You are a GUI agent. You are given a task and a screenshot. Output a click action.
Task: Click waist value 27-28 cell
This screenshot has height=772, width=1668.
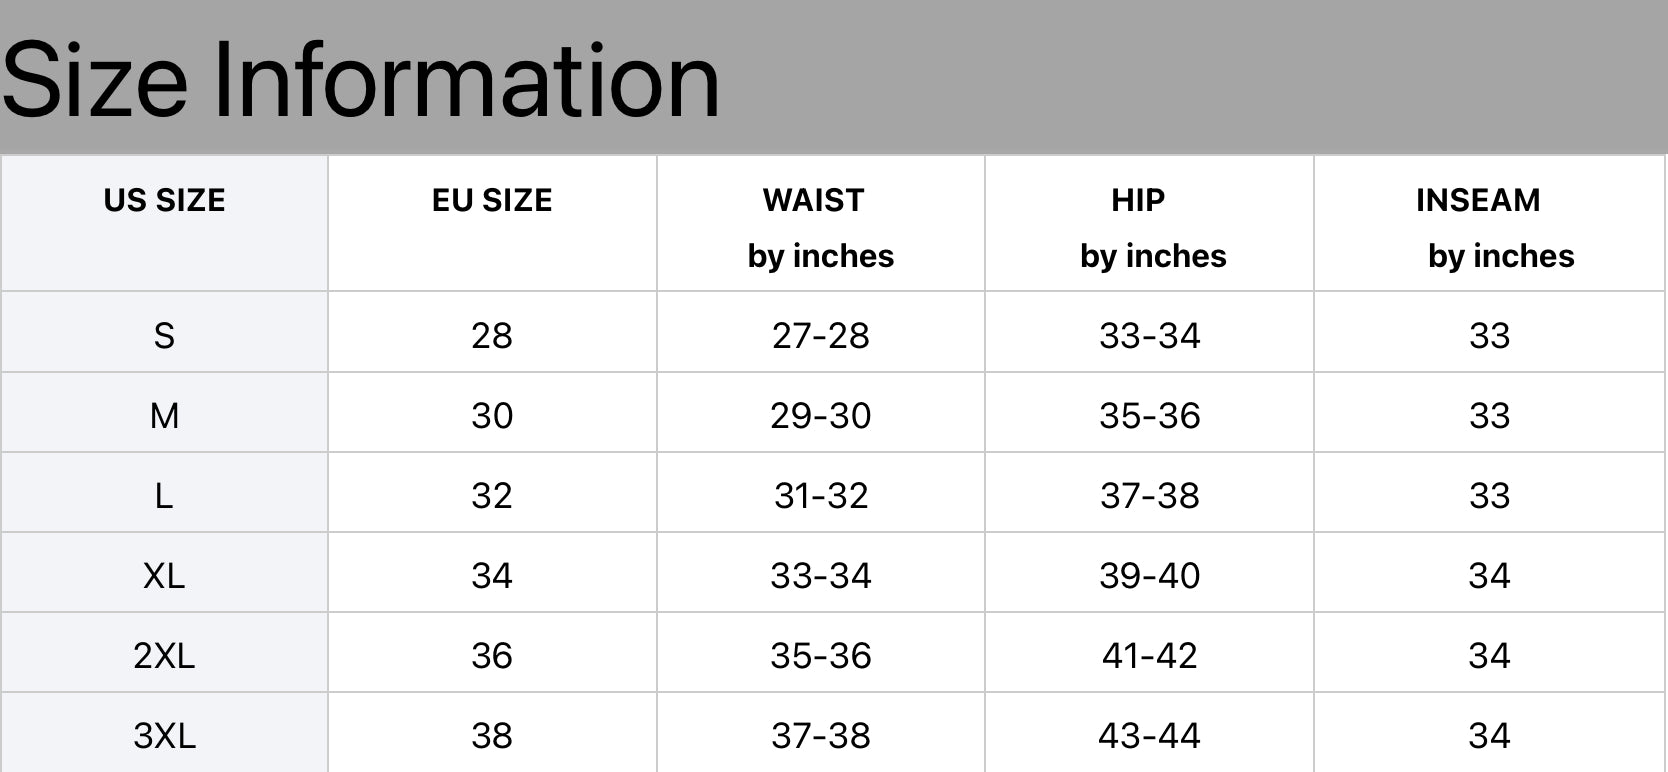tap(821, 336)
